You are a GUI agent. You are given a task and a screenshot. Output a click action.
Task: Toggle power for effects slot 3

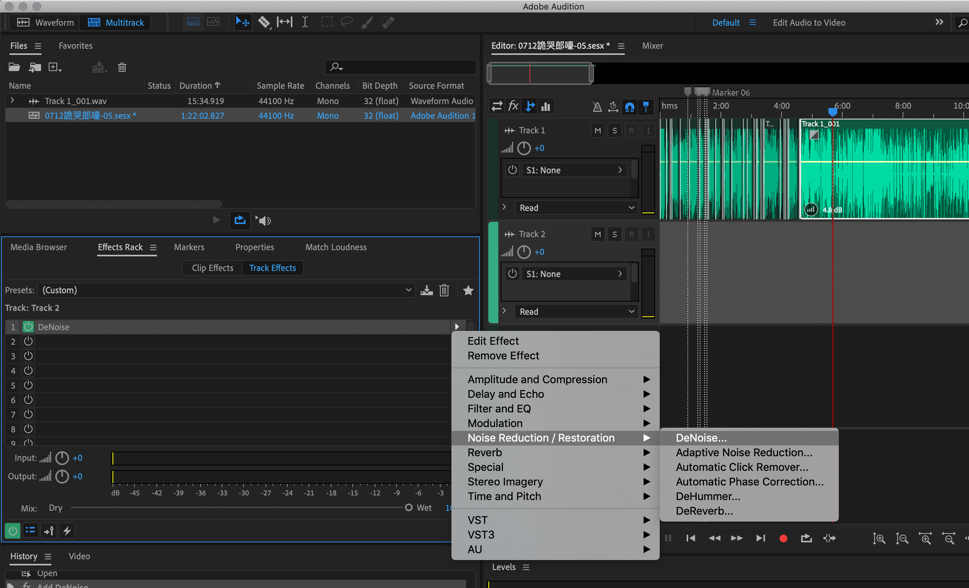click(x=28, y=356)
